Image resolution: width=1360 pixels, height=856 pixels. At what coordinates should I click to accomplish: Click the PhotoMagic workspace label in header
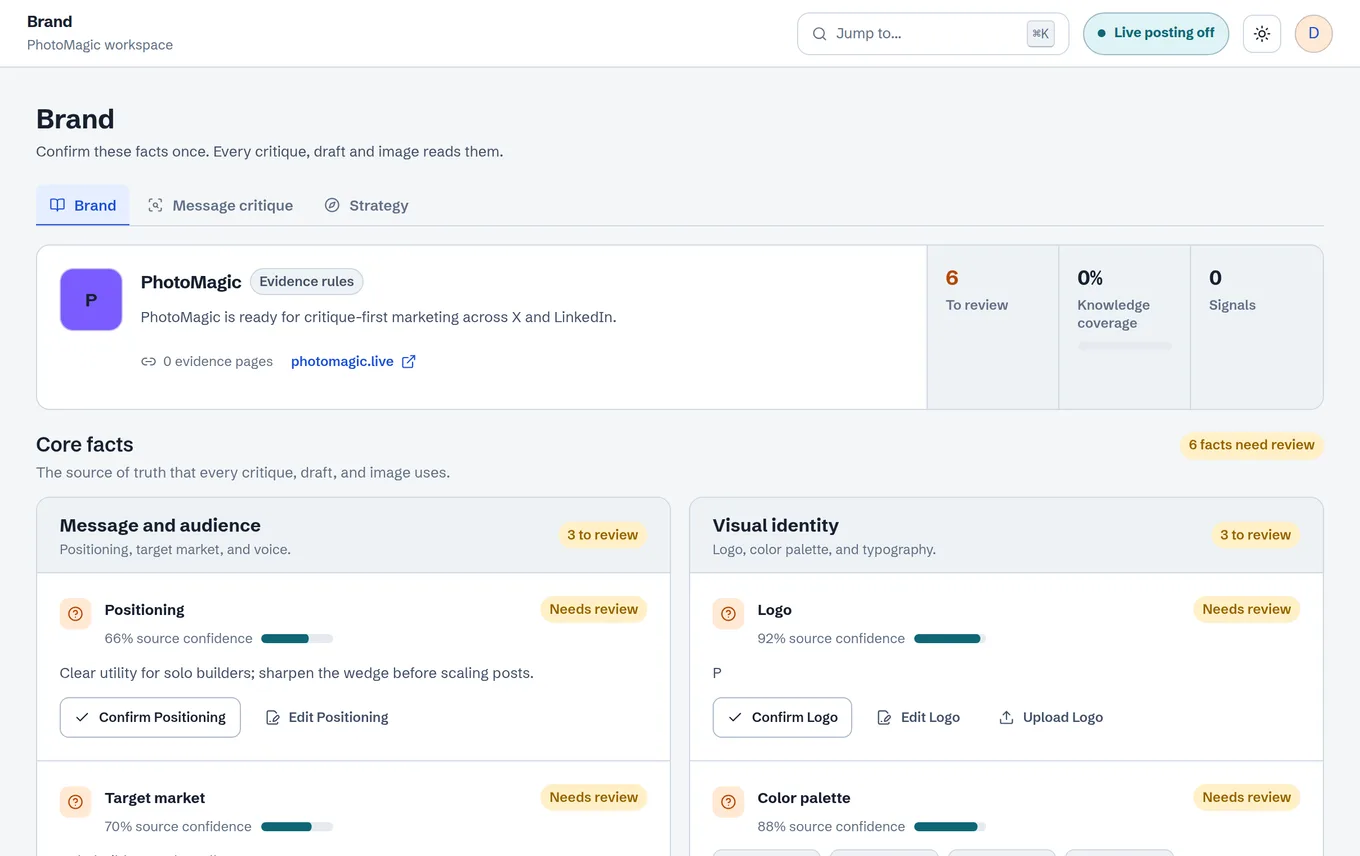(100, 45)
